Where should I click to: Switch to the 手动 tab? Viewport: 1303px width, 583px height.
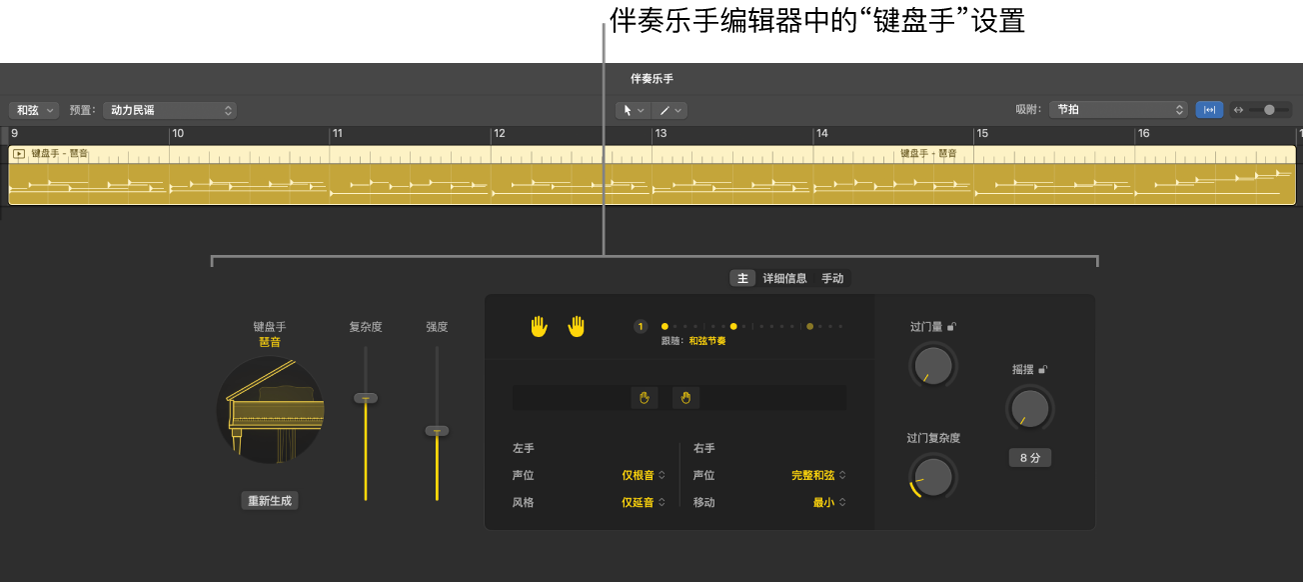(x=833, y=278)
